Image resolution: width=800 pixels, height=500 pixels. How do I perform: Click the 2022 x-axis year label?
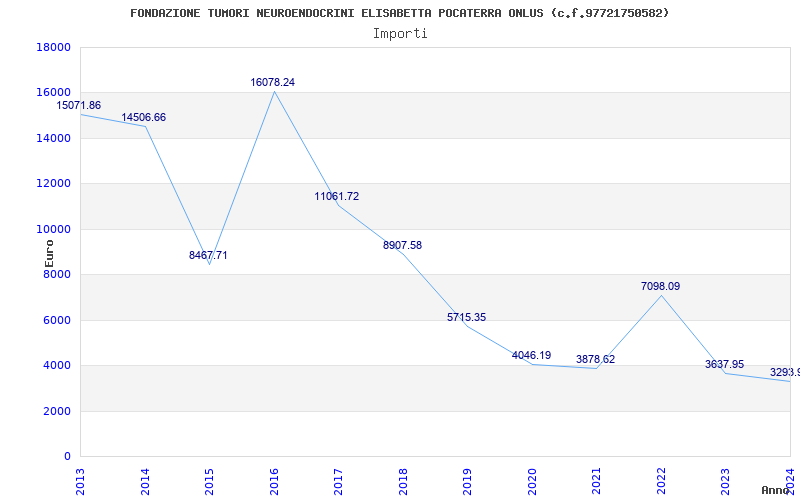coord(661,482)
